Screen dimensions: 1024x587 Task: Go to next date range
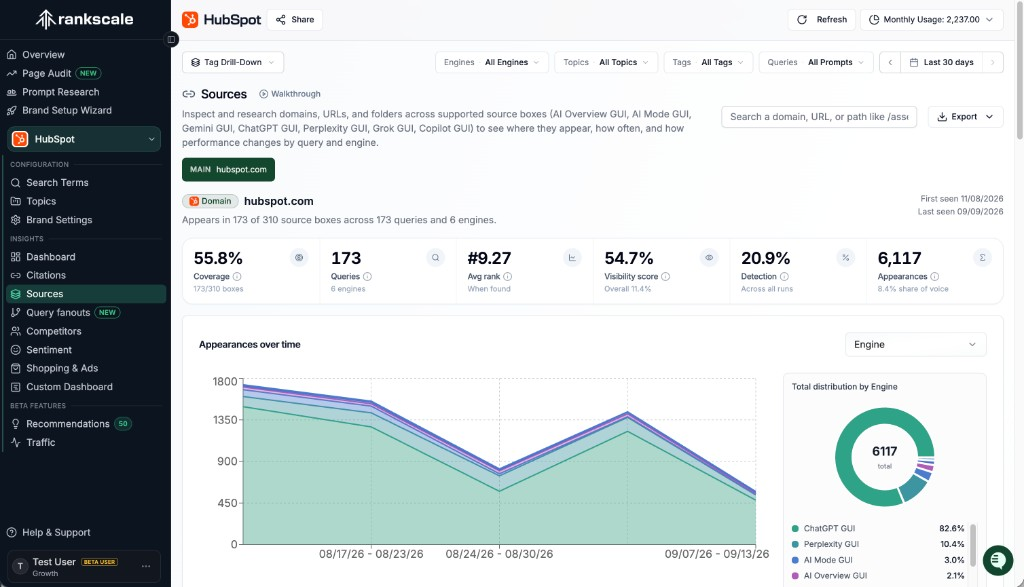pyautogui.click(x=993, y=63)
